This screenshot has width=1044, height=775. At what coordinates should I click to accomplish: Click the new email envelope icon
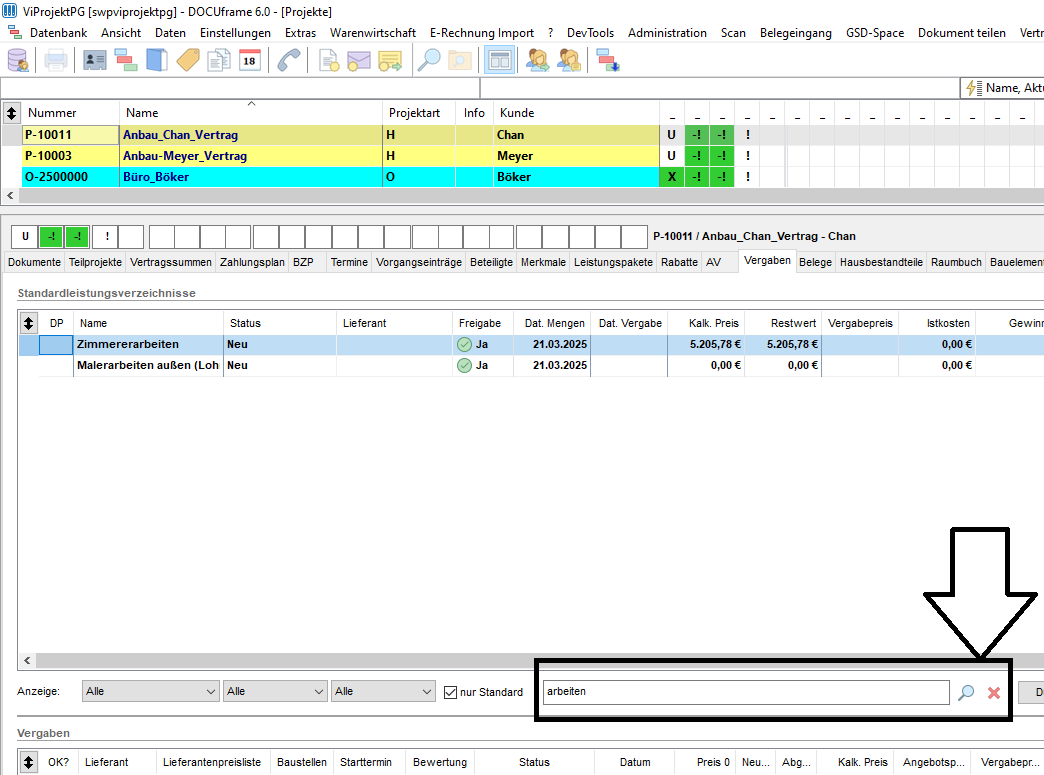coord(359,61)
